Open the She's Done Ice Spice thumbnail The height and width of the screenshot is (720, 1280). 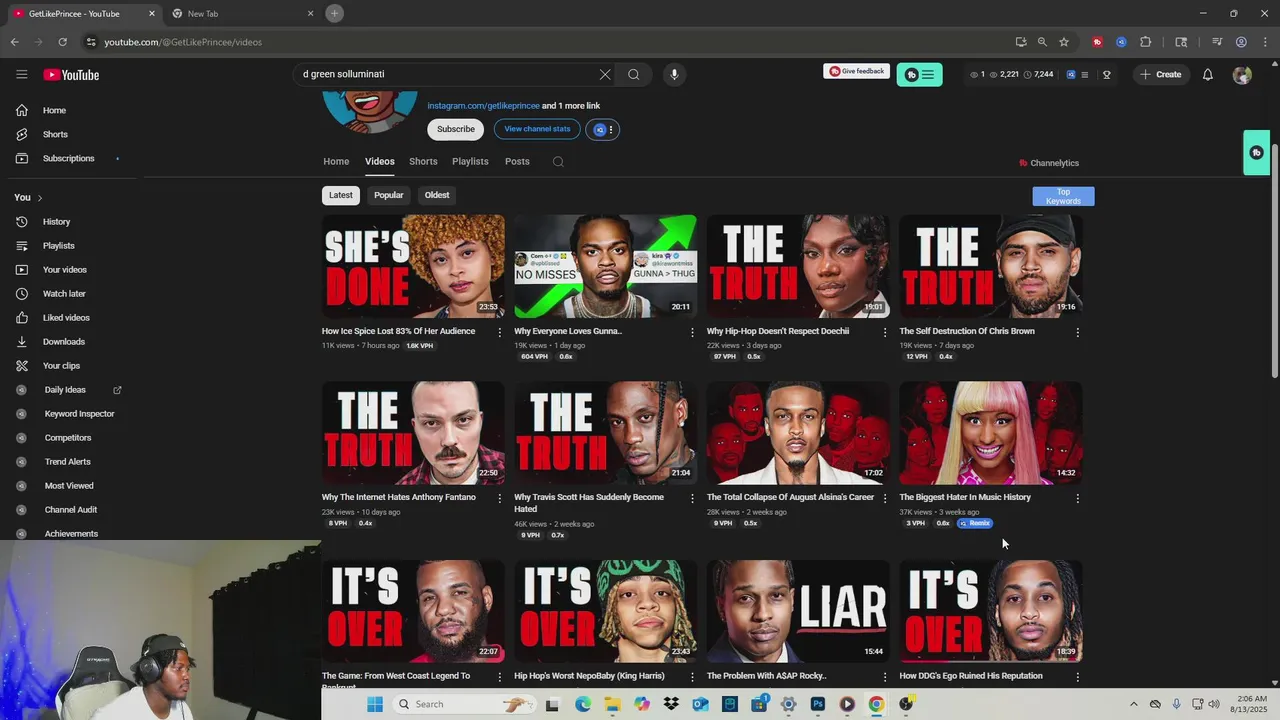click(x=413, y=266)
